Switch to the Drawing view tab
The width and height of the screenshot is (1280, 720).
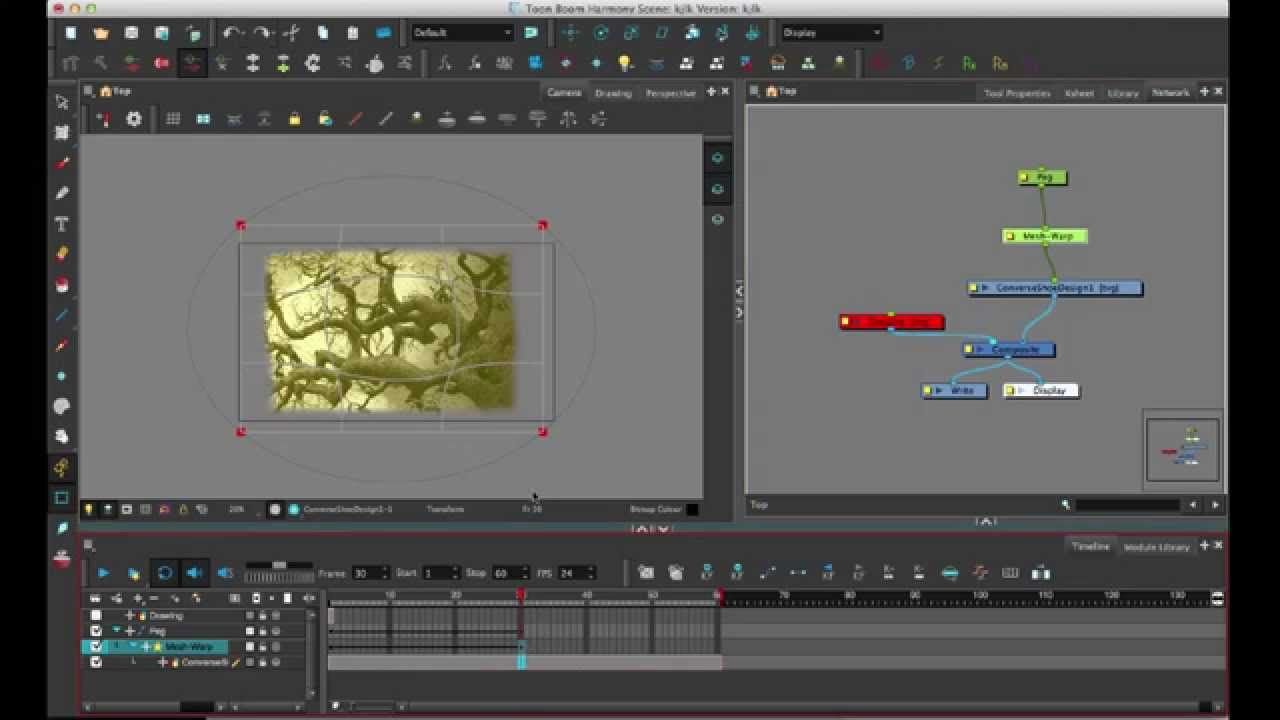613,93
